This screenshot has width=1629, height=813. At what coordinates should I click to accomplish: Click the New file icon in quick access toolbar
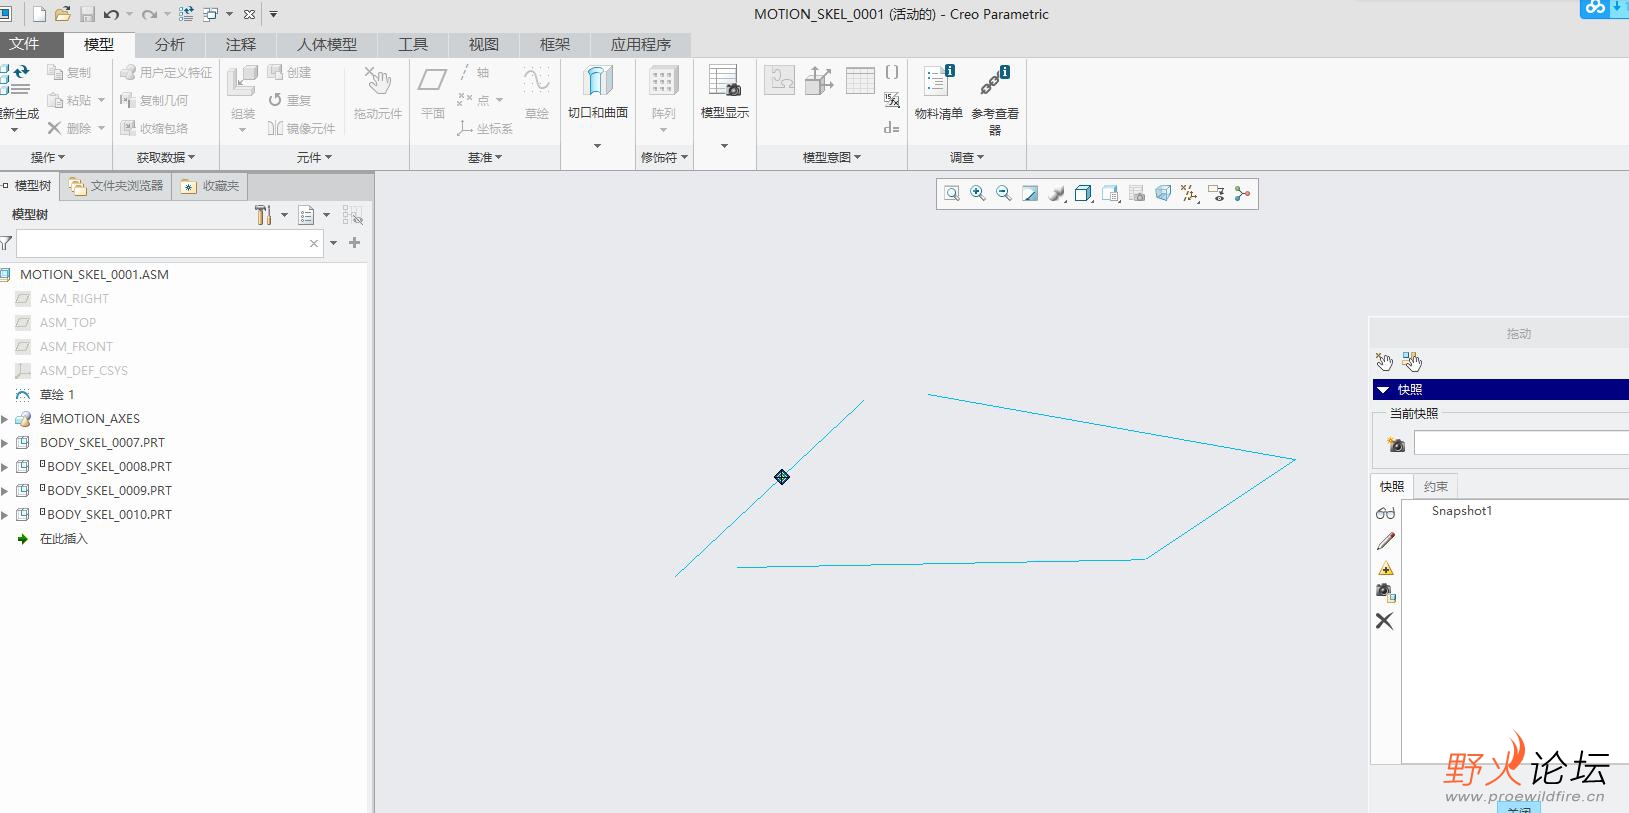tap(39, 14)
